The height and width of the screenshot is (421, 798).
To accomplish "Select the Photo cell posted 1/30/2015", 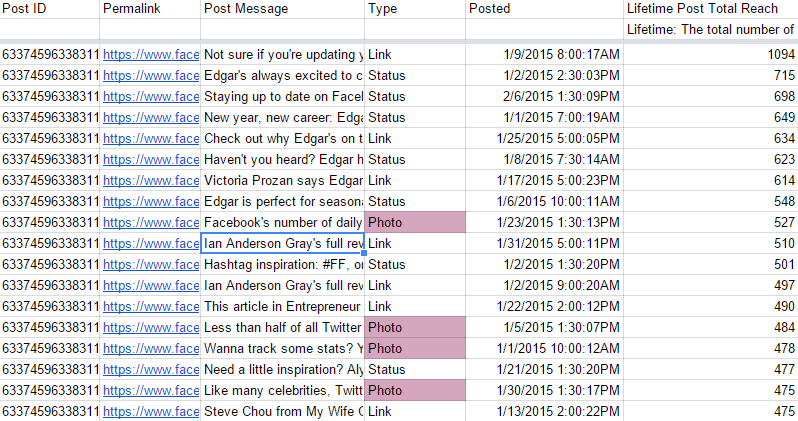I will [x=415, y=390].
